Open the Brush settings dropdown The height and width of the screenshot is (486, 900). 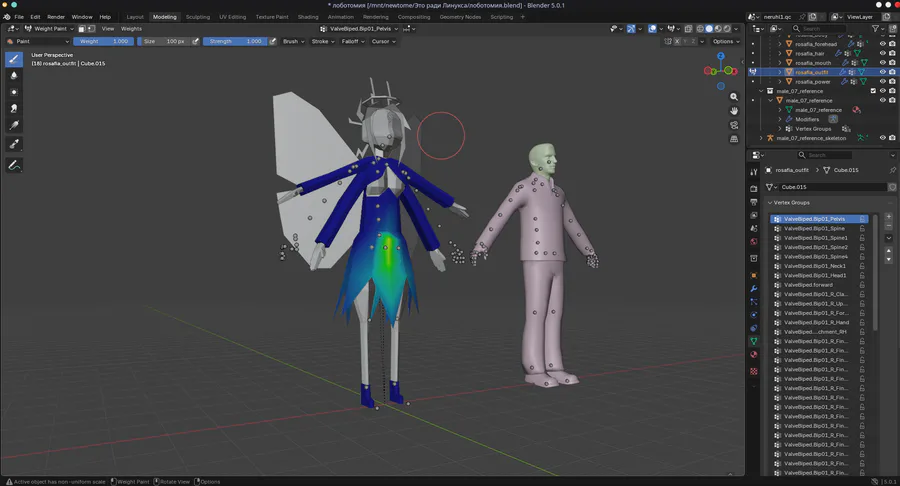(x=293, y=41)
